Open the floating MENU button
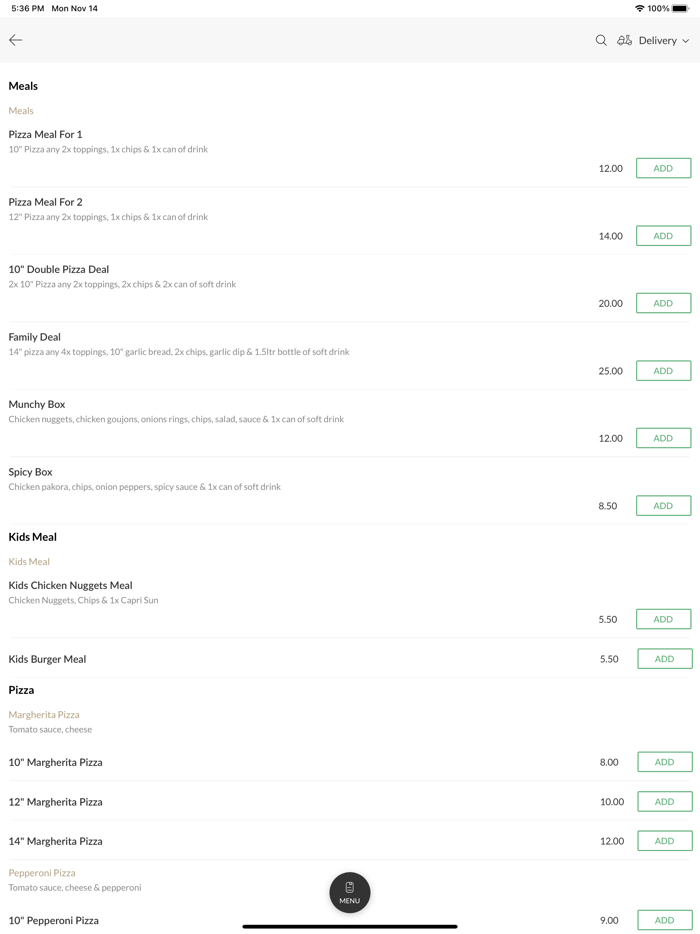This screenshot has width=700, height=934. [x=350, y=892]
